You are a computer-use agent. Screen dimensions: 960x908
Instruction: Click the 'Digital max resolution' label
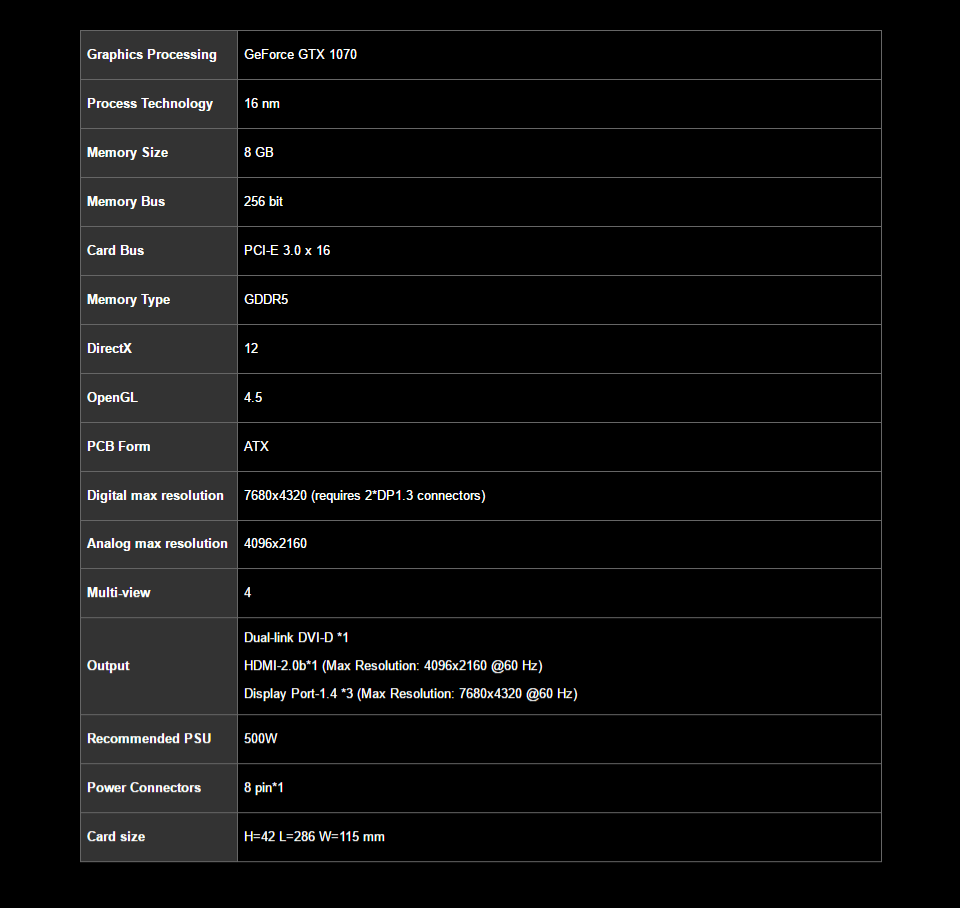[x=156, y=496]
